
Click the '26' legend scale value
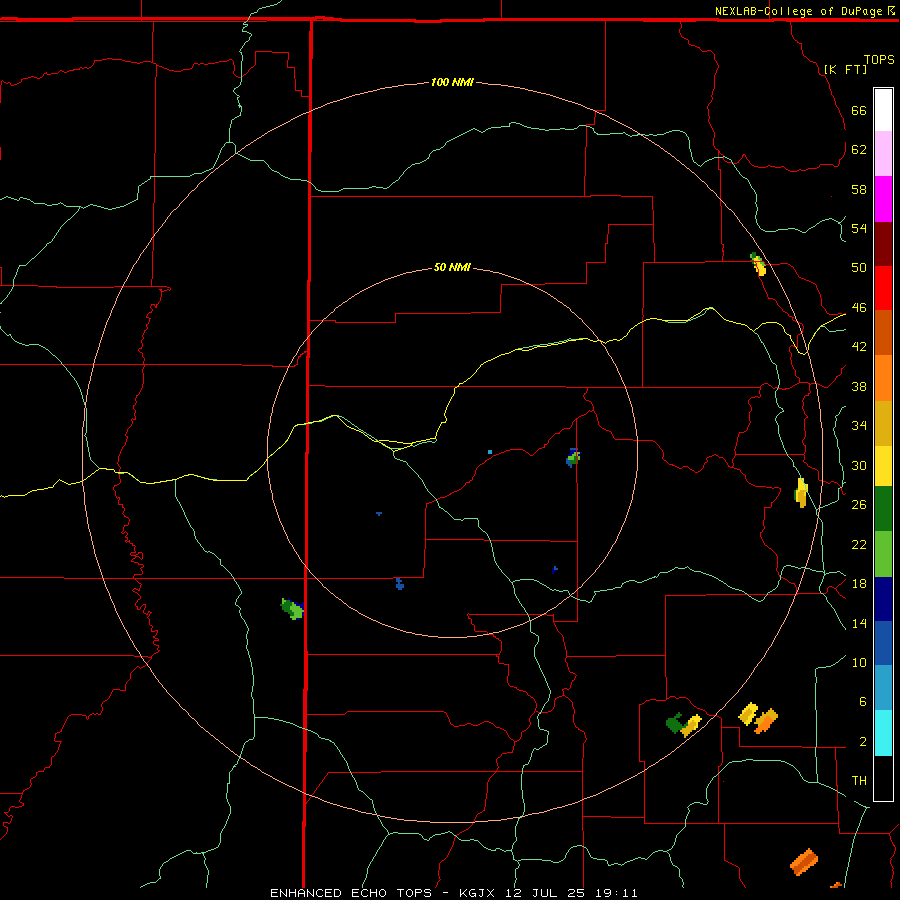[x=859, y=505]
